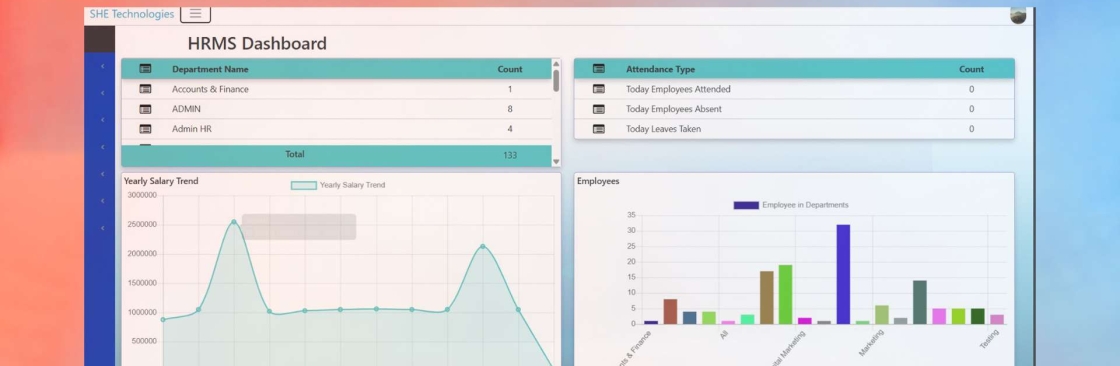Click the Admin HR row icon
Viewport: 1120px width, 366px height.
coord(145,129)
